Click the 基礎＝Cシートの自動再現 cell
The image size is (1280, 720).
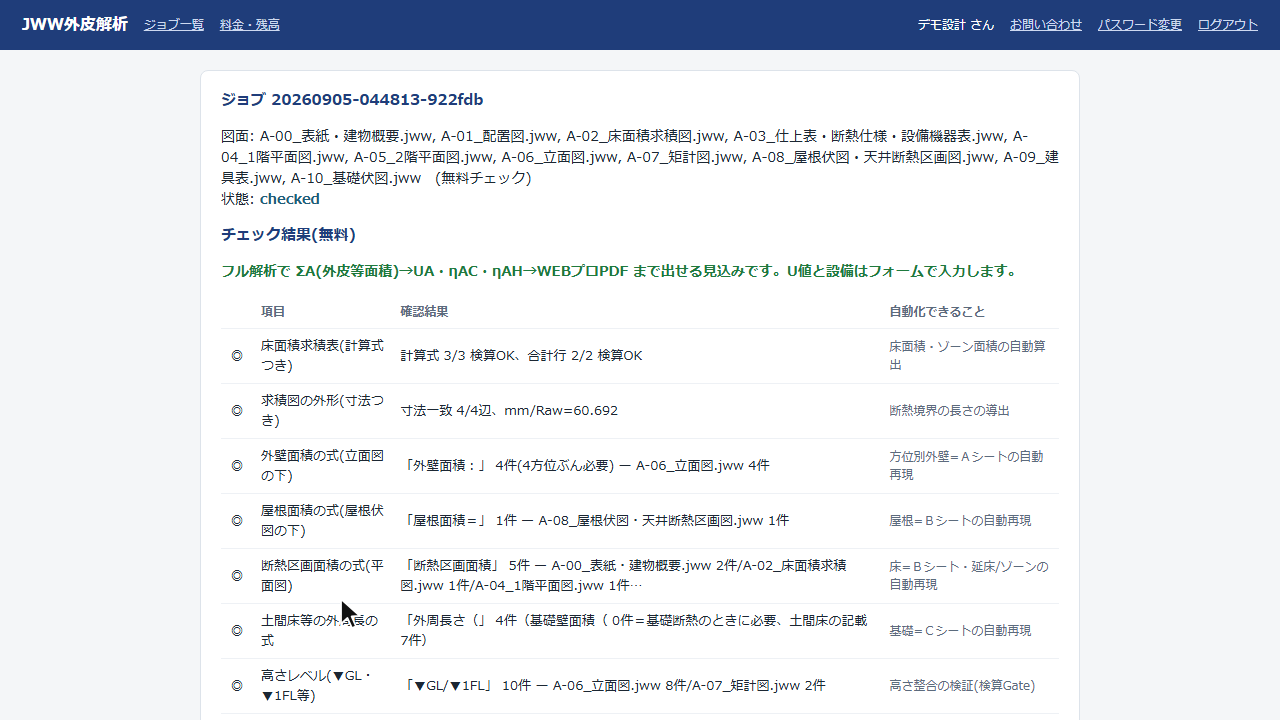(960, 631)
